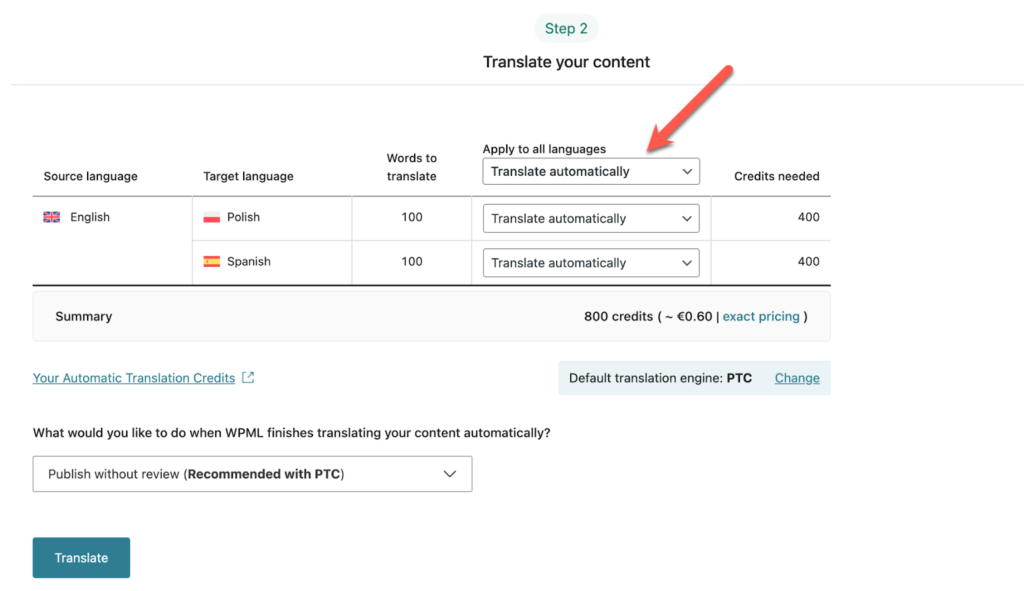Click Change to switch translation engine
The image size is (1024, 591).
(x=797, y=378)
